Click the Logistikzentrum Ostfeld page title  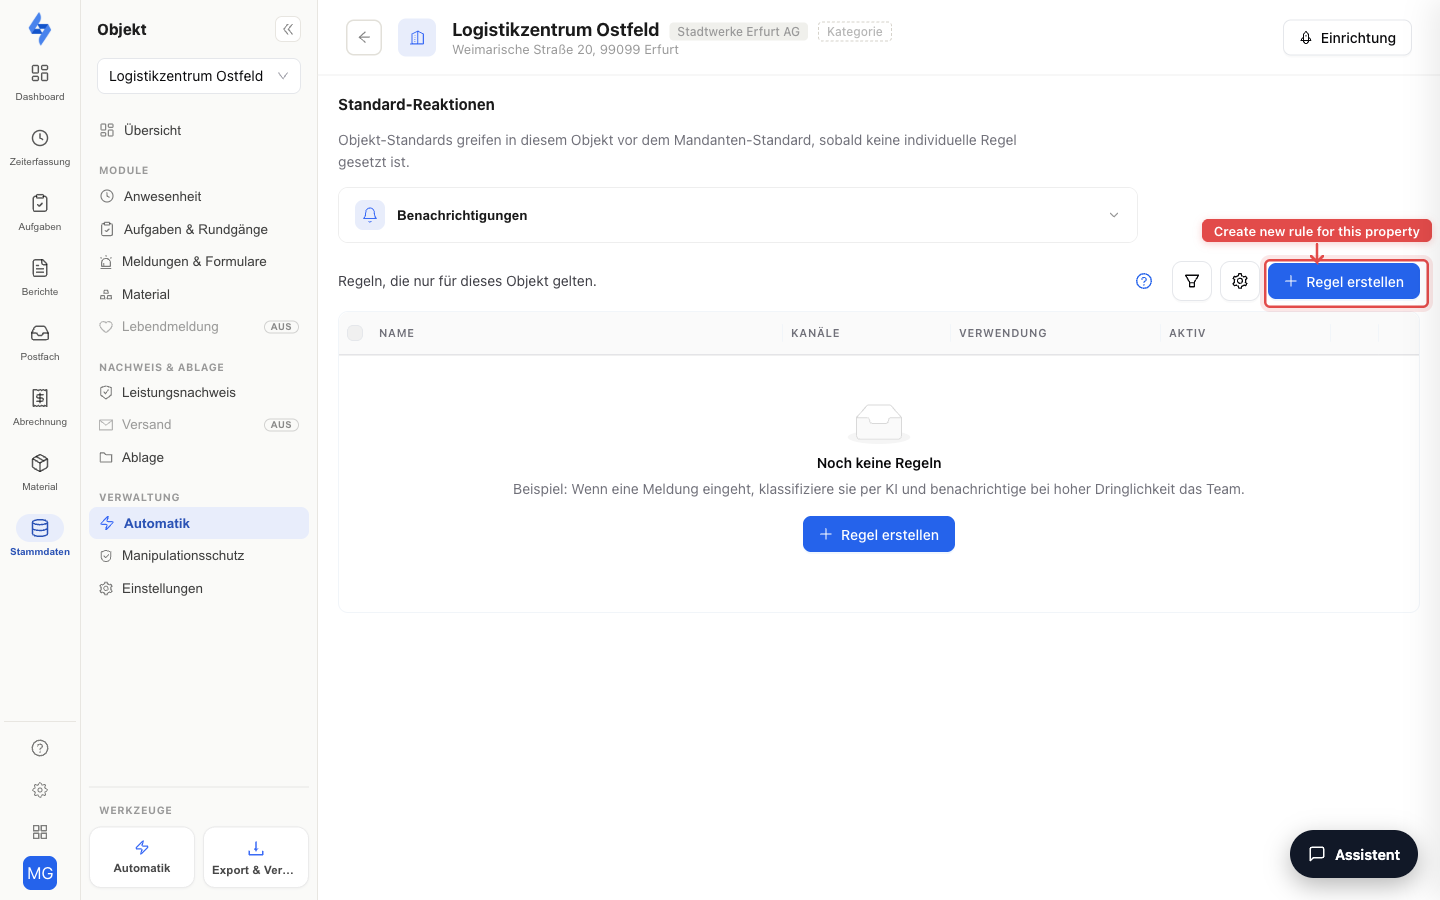pos(556,29)
